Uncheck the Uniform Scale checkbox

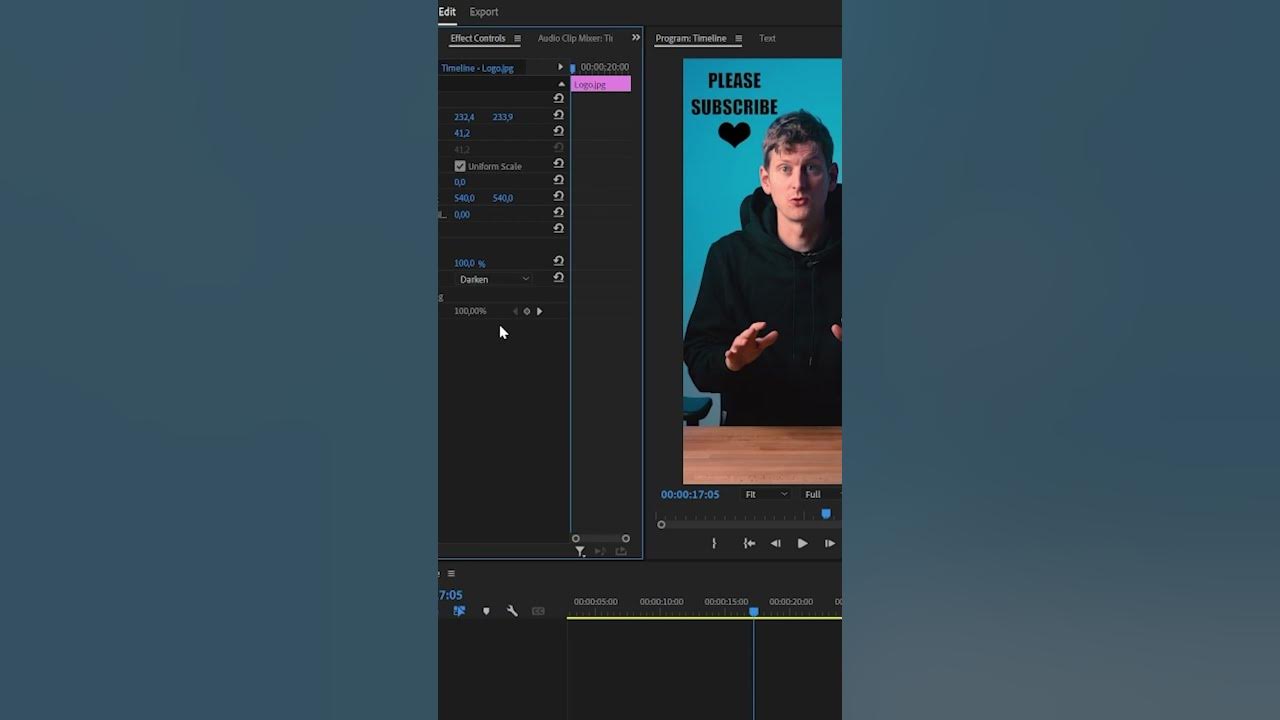(x=460, y=166)
